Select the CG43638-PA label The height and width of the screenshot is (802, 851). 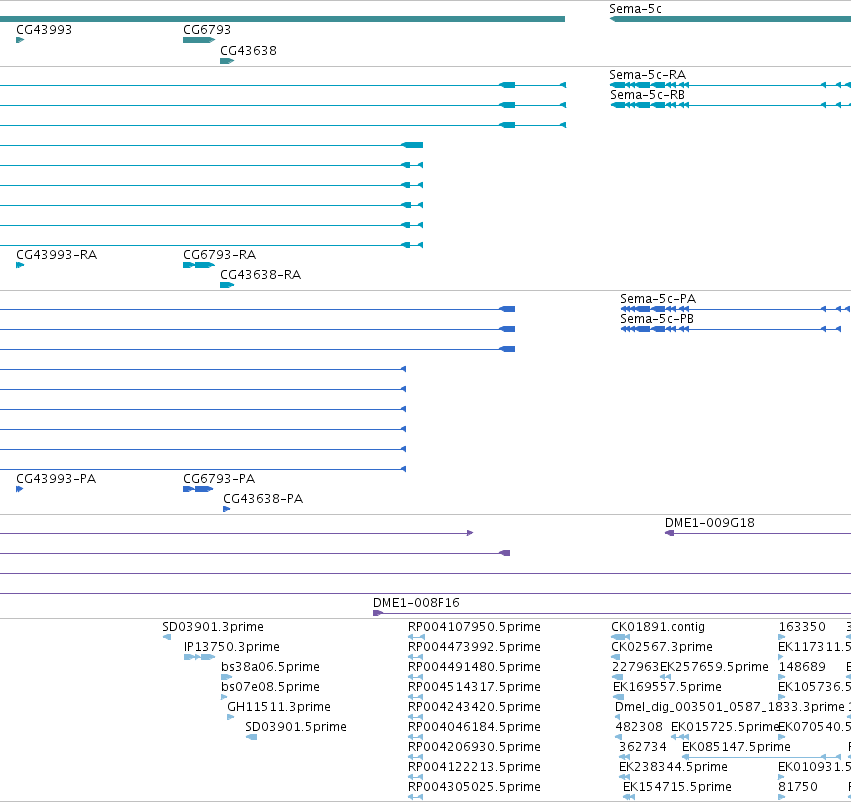[263, 499]
